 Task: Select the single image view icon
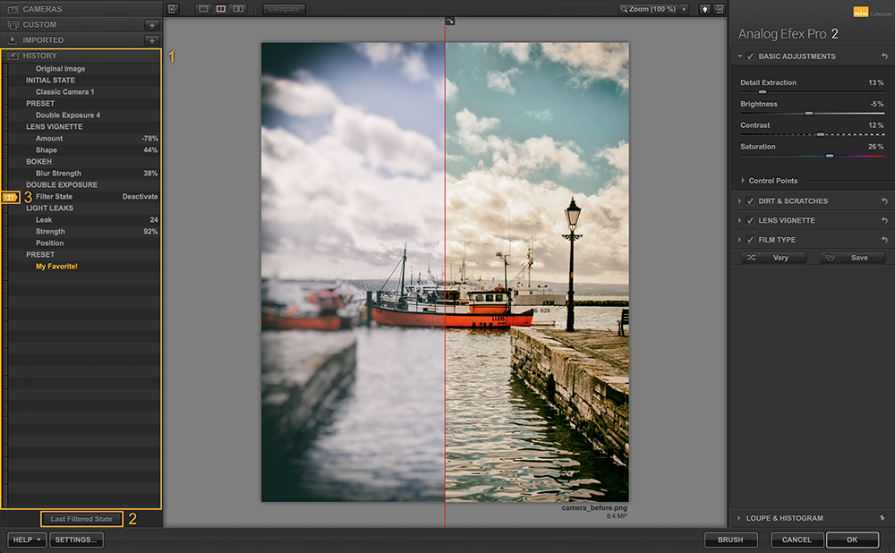(203, 9)
